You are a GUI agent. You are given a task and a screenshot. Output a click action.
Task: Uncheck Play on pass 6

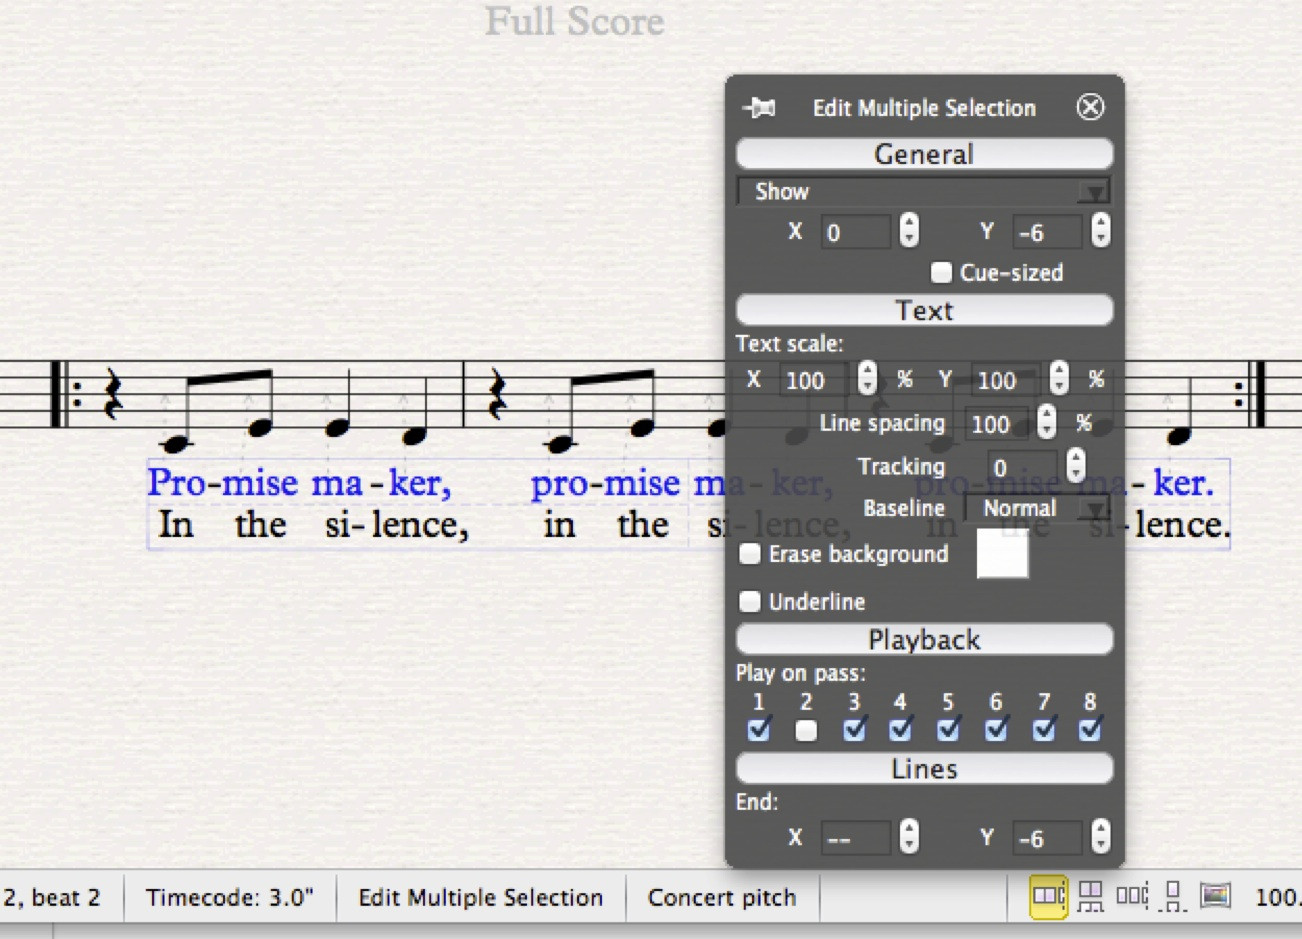point(996,730)
